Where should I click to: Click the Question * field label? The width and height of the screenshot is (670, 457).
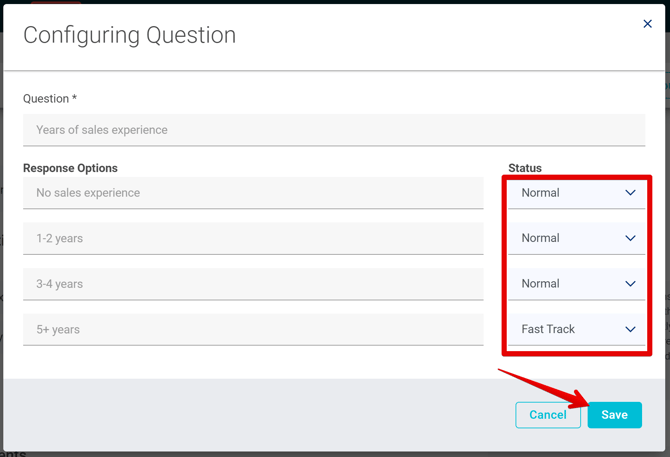pyautogui.click(x=50, y=99)
